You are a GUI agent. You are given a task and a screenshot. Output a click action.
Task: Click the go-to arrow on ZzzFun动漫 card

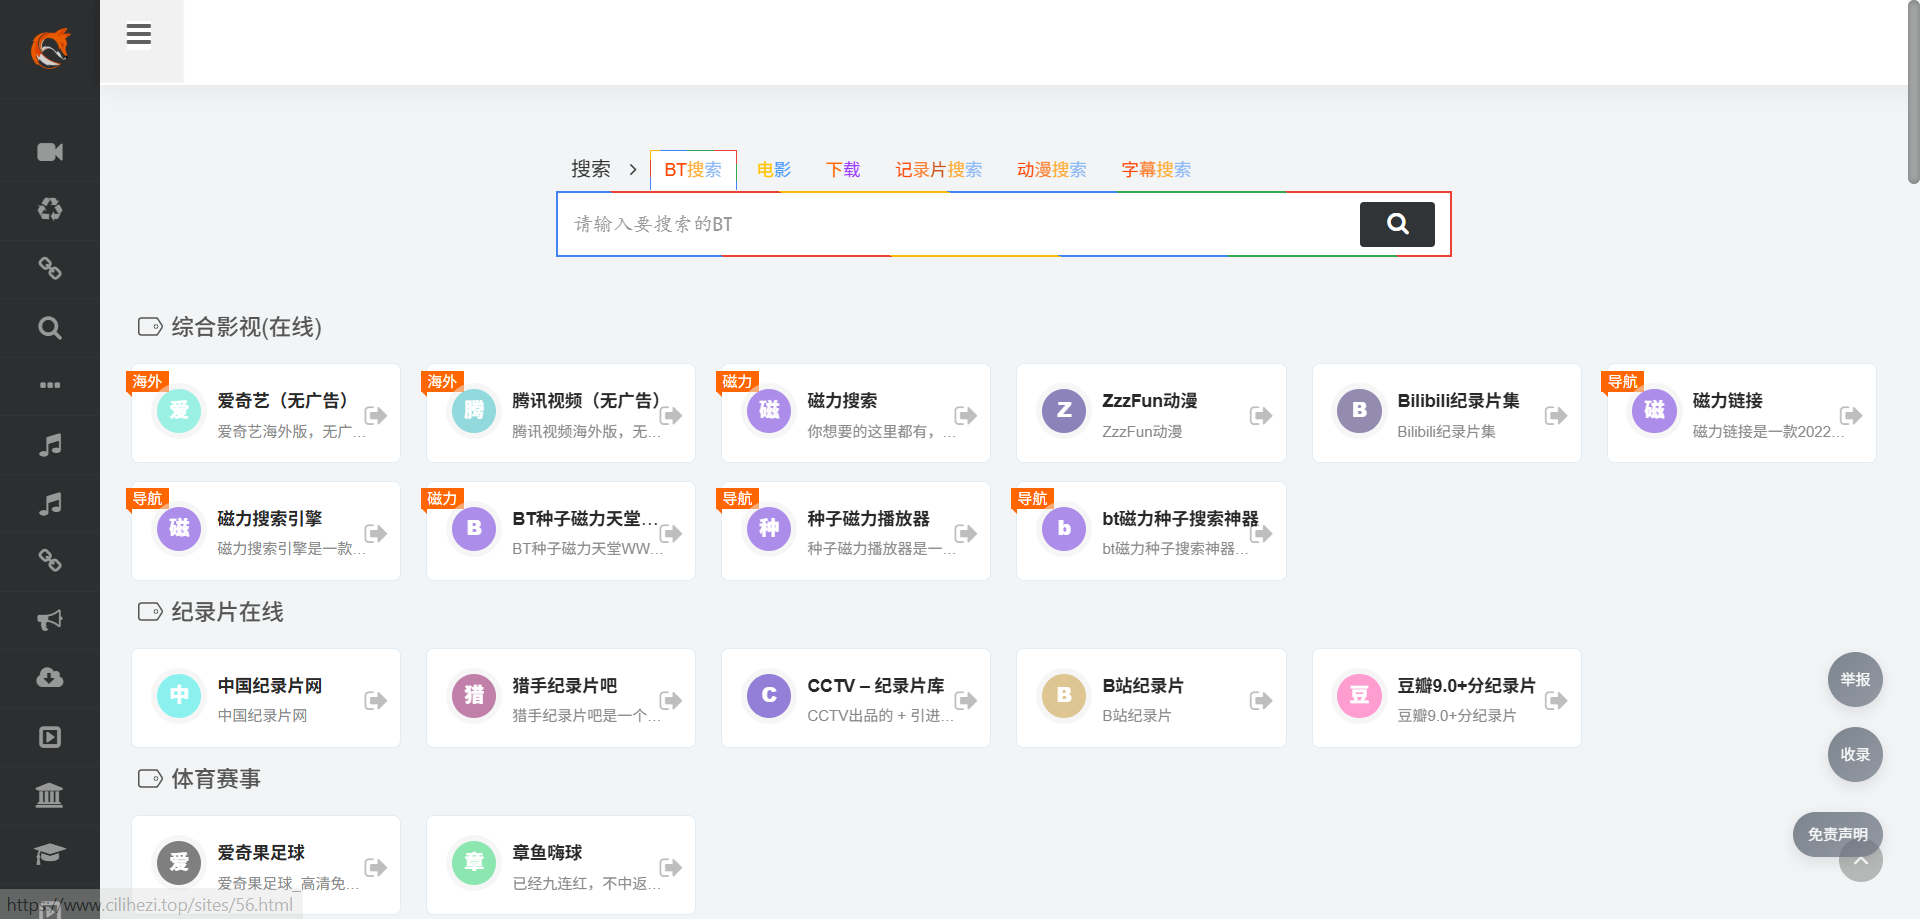(1261, 415)
